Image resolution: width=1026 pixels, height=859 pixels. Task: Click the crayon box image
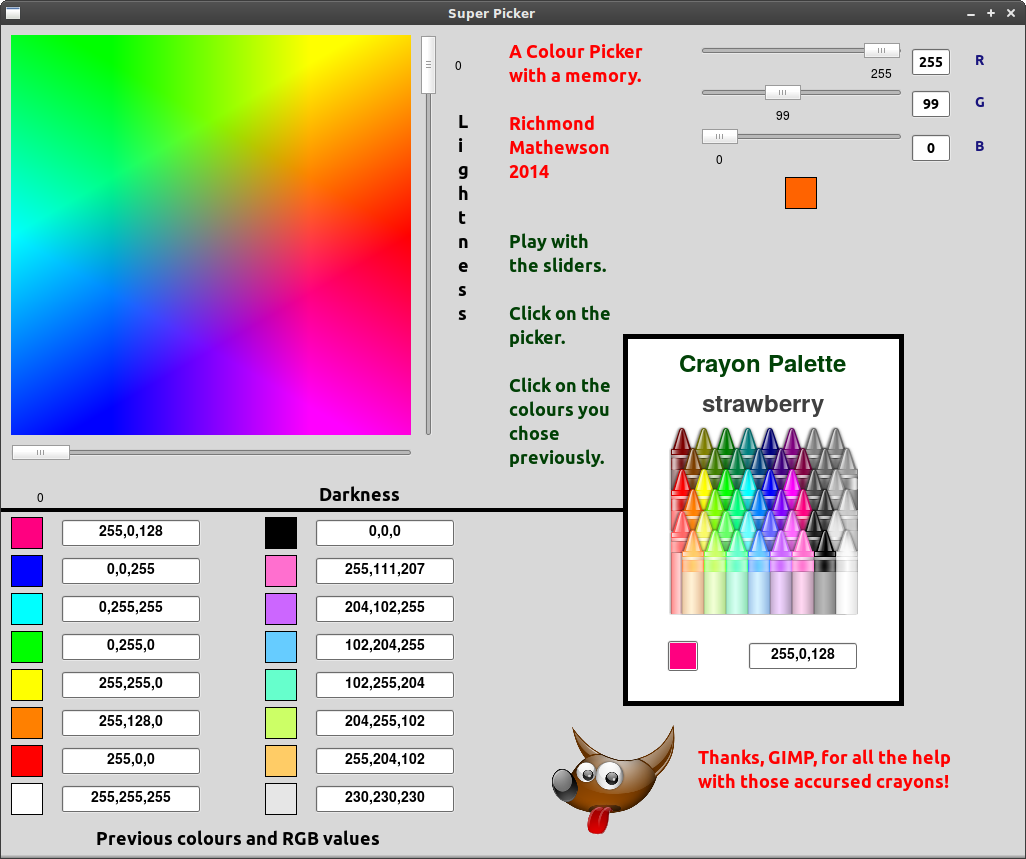pyautogui.click(x=764, y=521)
